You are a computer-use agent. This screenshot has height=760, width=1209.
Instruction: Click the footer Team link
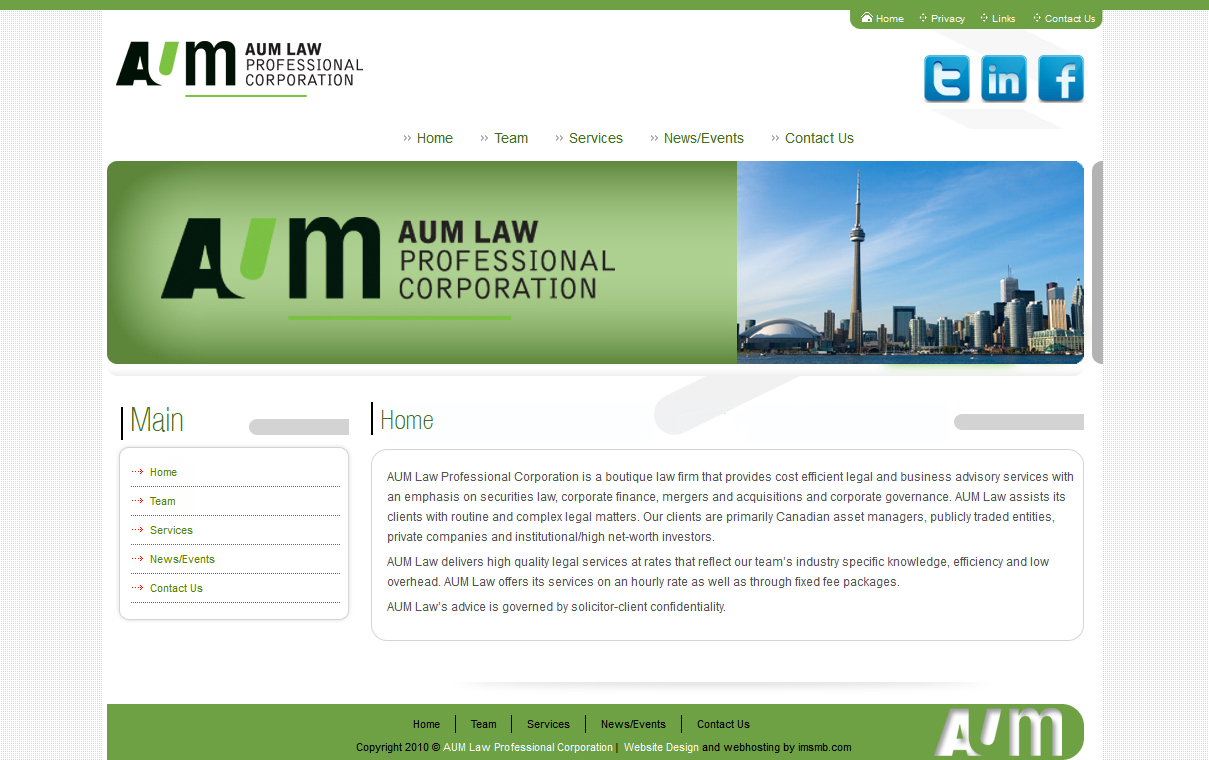click(x=483, y=724)
